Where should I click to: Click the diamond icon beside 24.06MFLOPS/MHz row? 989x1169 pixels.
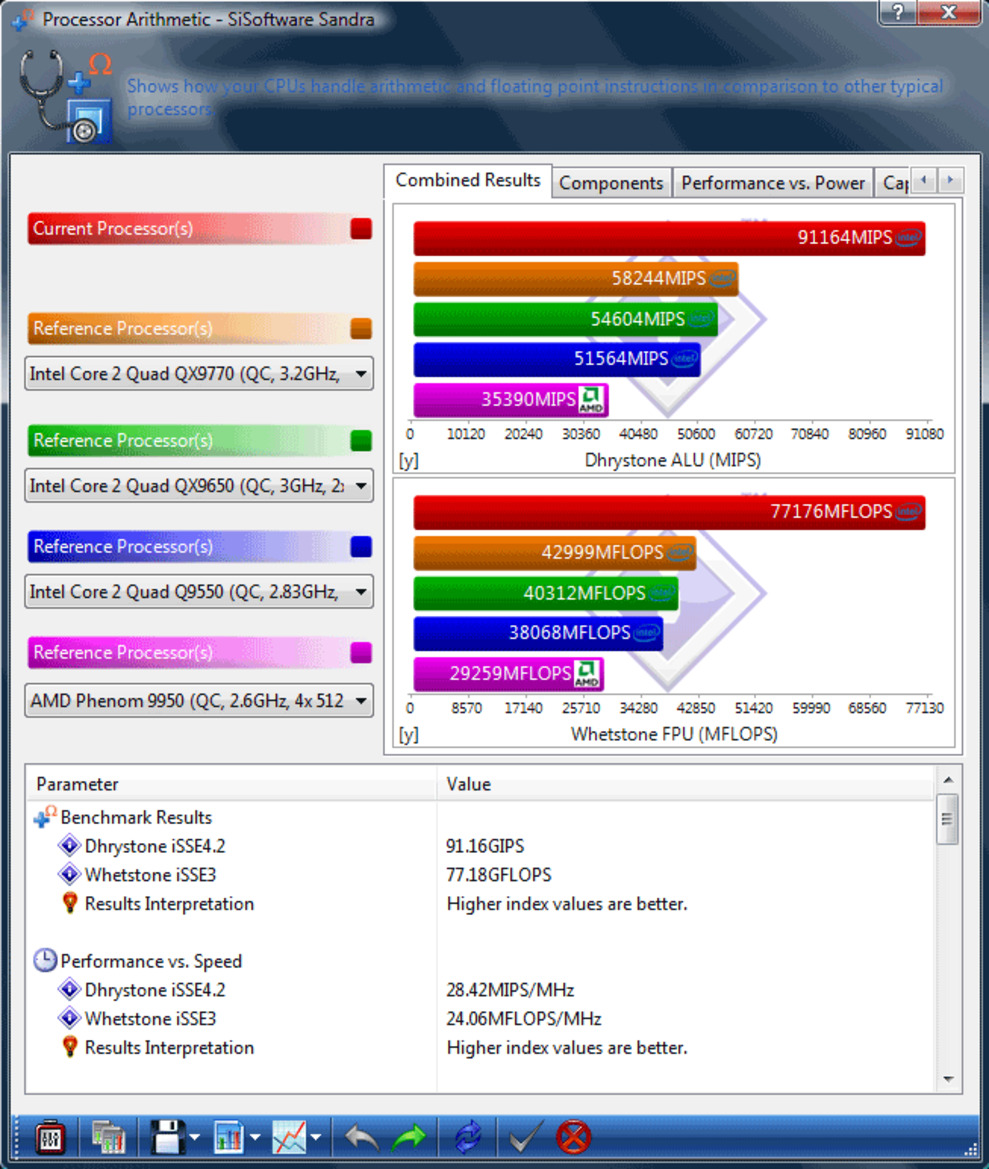(x=69, y=1018)
